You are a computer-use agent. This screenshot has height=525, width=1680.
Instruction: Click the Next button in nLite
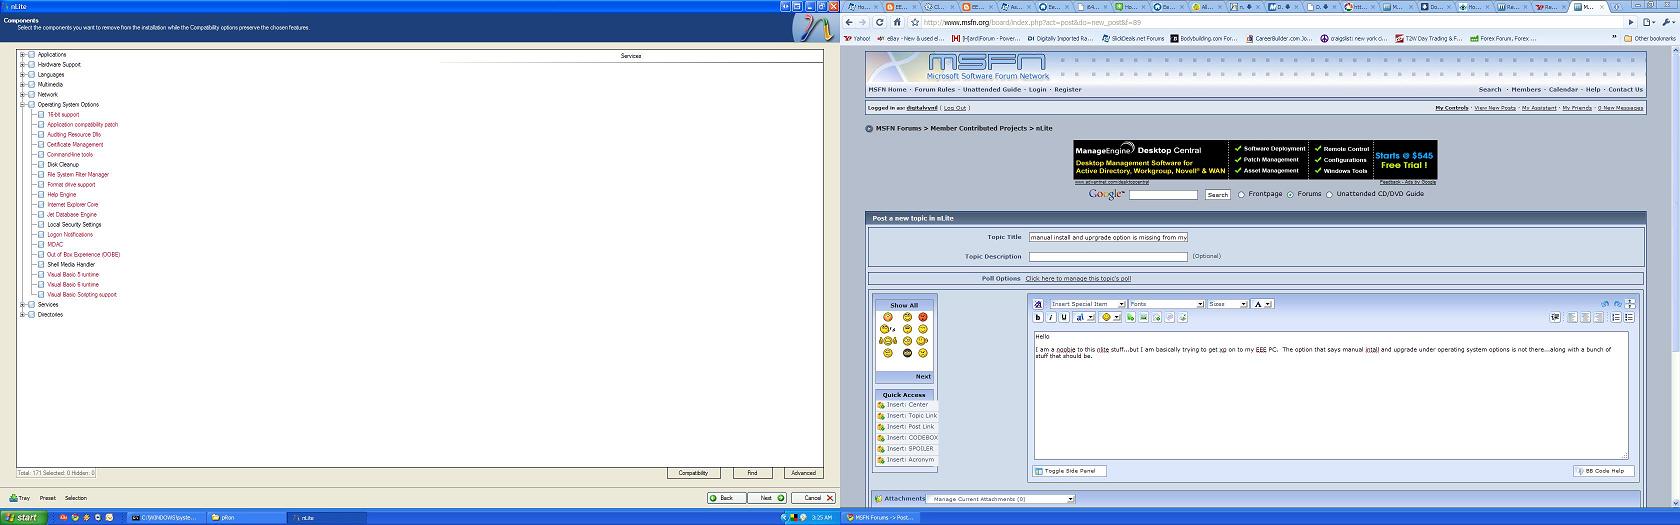point(767,497)
